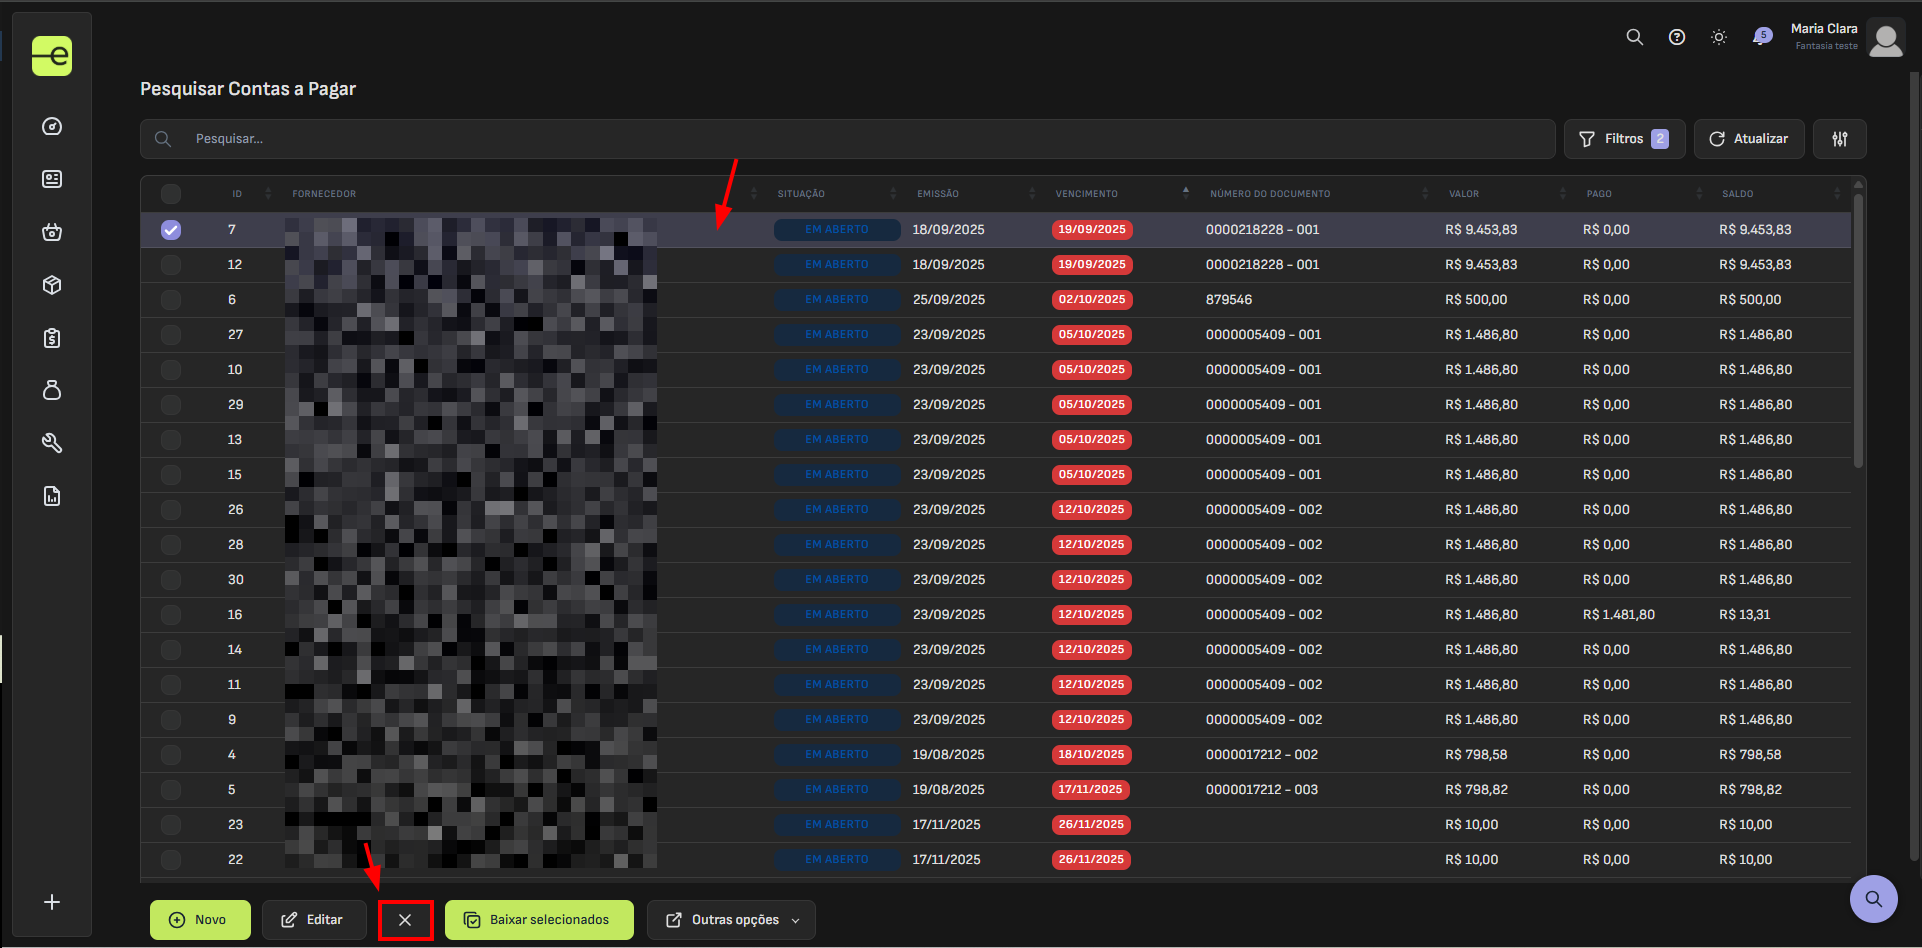The image size is (1922, 948).
Task: Click the table vertical scrollbar thumb
Action: click(x=1859, y=330)
